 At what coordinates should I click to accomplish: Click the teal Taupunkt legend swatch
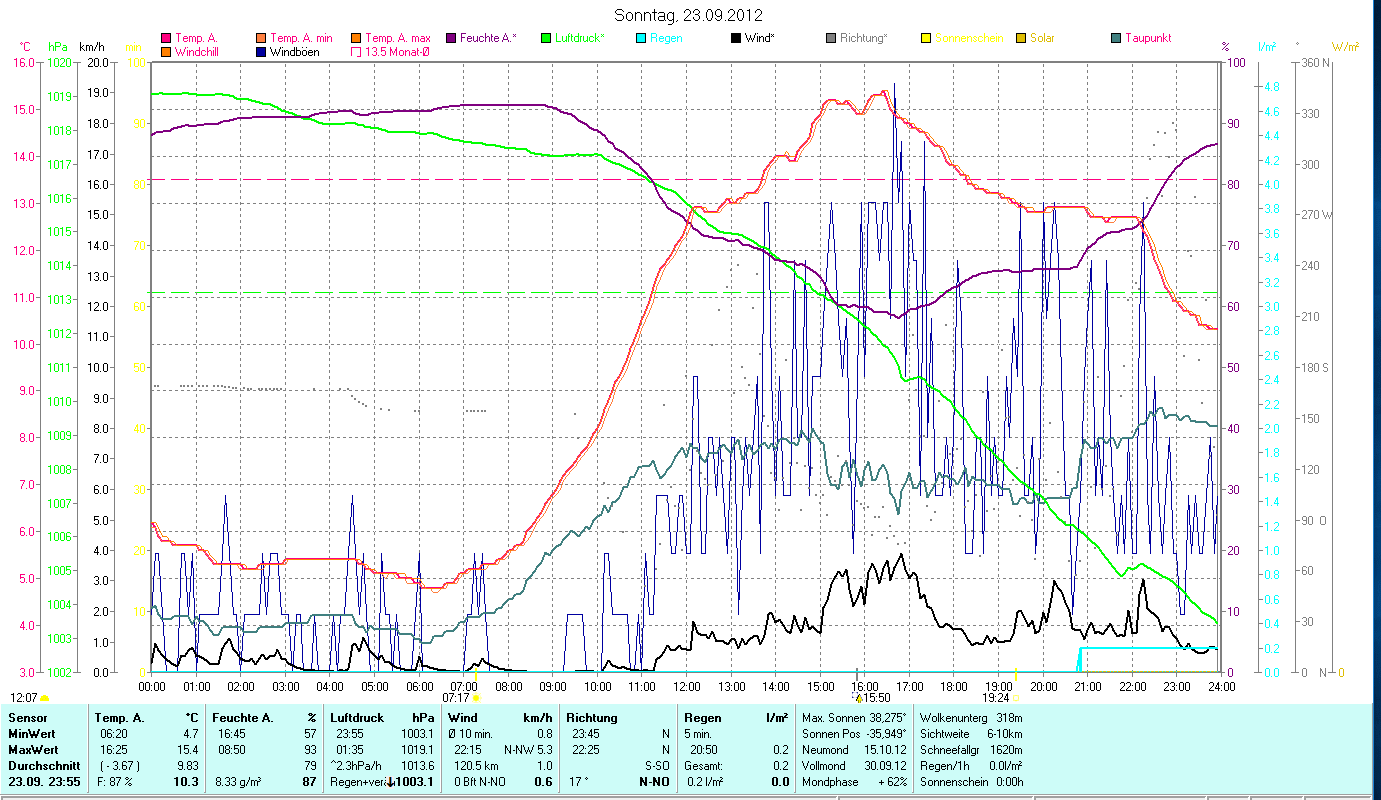pos(1116,38)
